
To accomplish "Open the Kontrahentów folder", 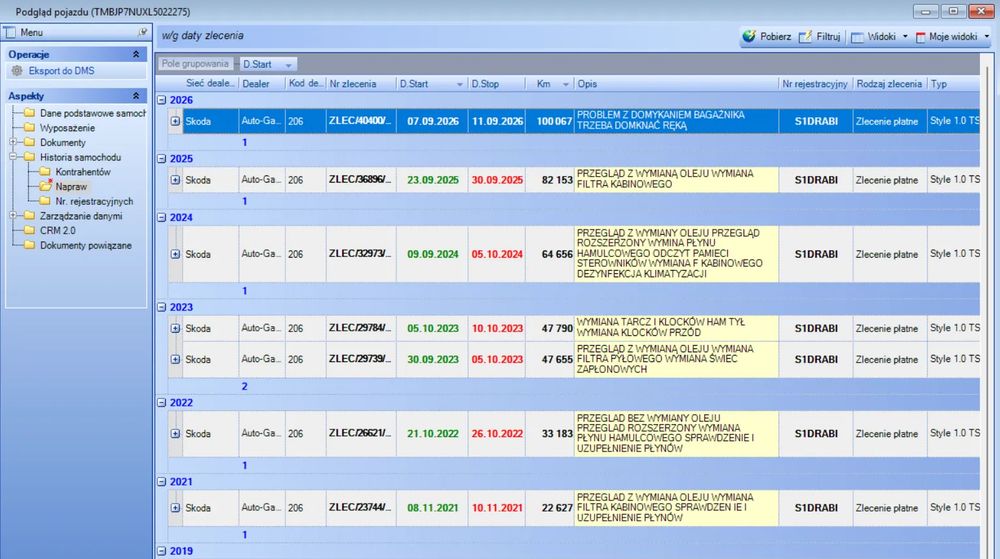I will [x=45, y=171].
